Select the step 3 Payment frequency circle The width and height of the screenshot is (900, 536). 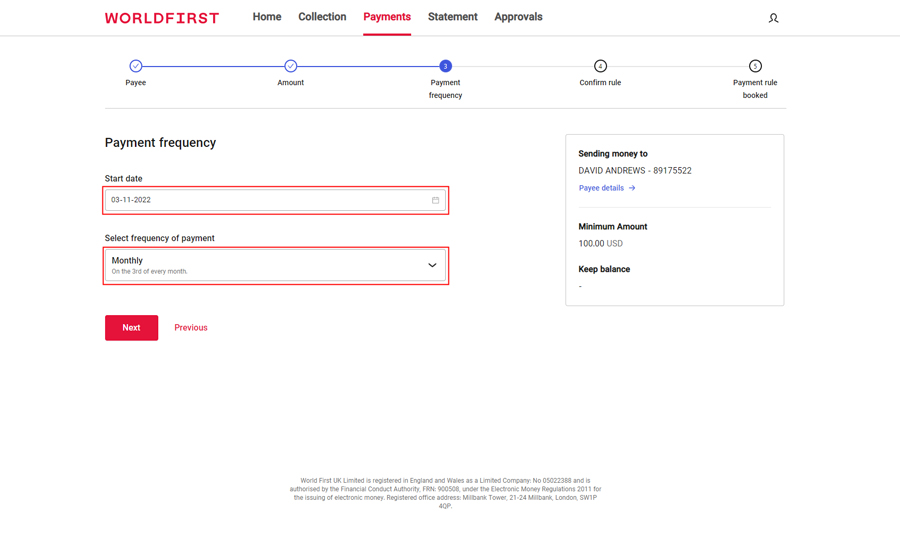tap(445, 66)
